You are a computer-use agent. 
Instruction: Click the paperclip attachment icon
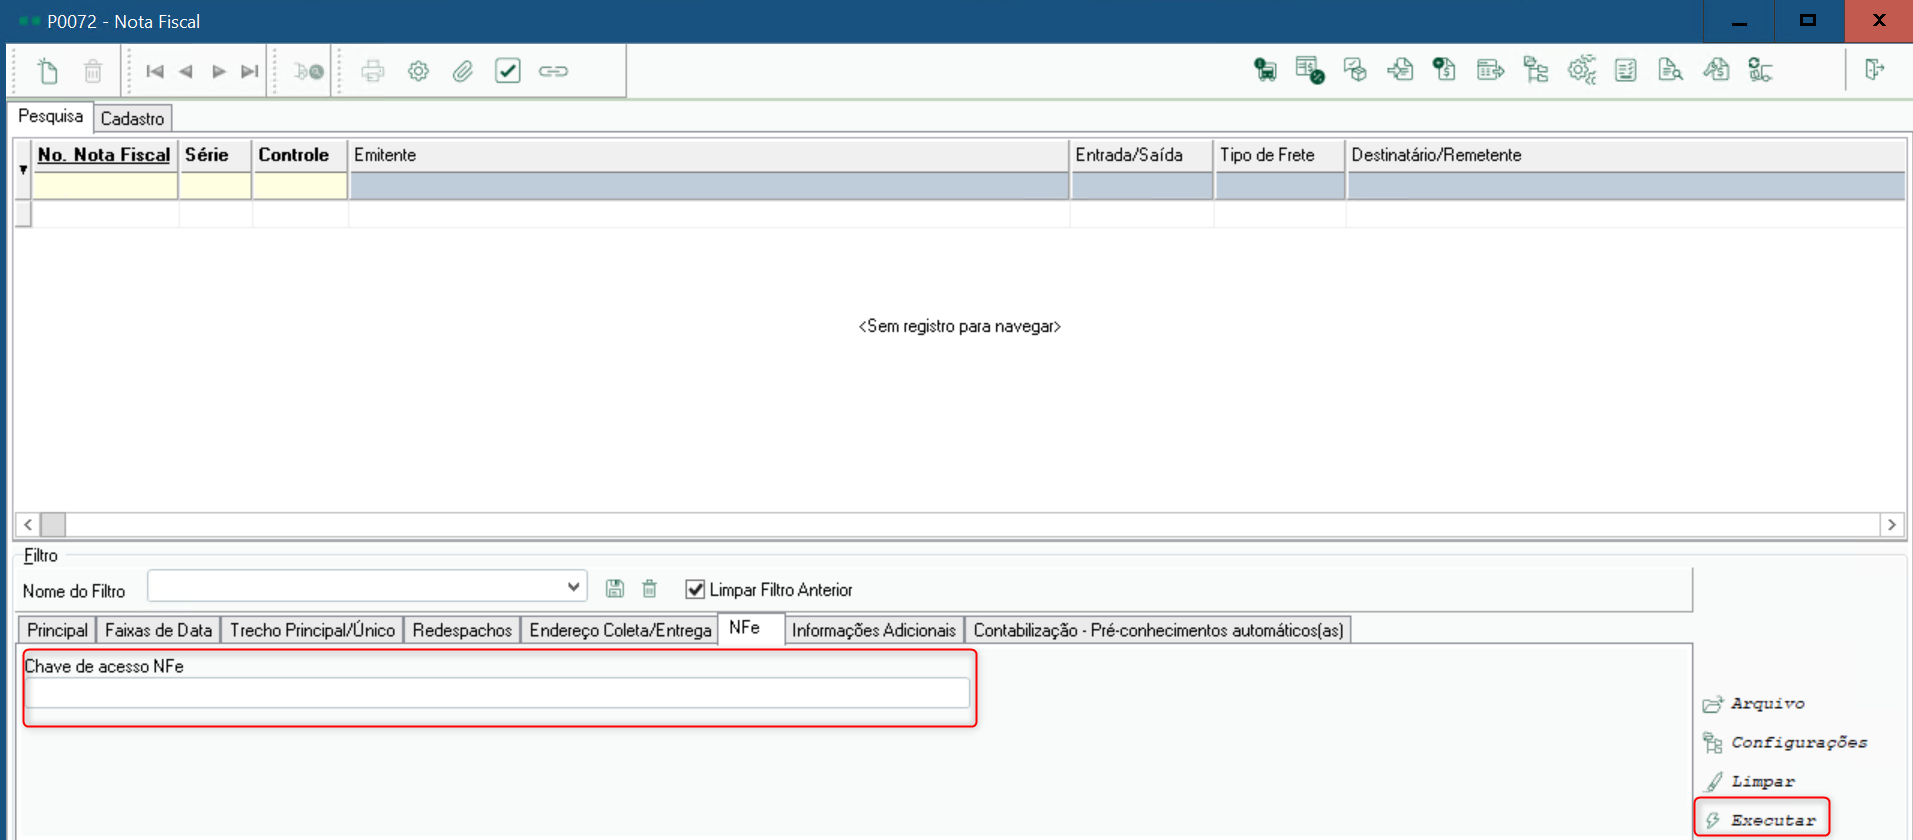[463, 71]
